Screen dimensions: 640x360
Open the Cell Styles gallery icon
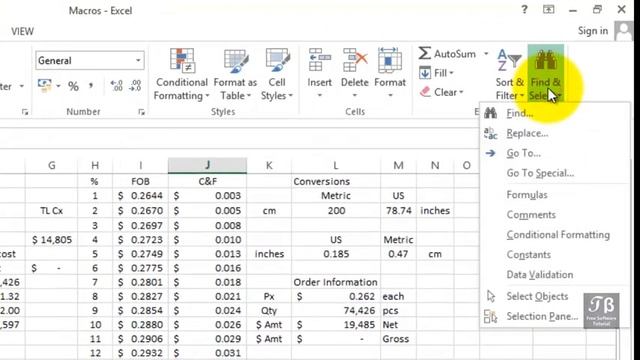click(x=277, y=60)
